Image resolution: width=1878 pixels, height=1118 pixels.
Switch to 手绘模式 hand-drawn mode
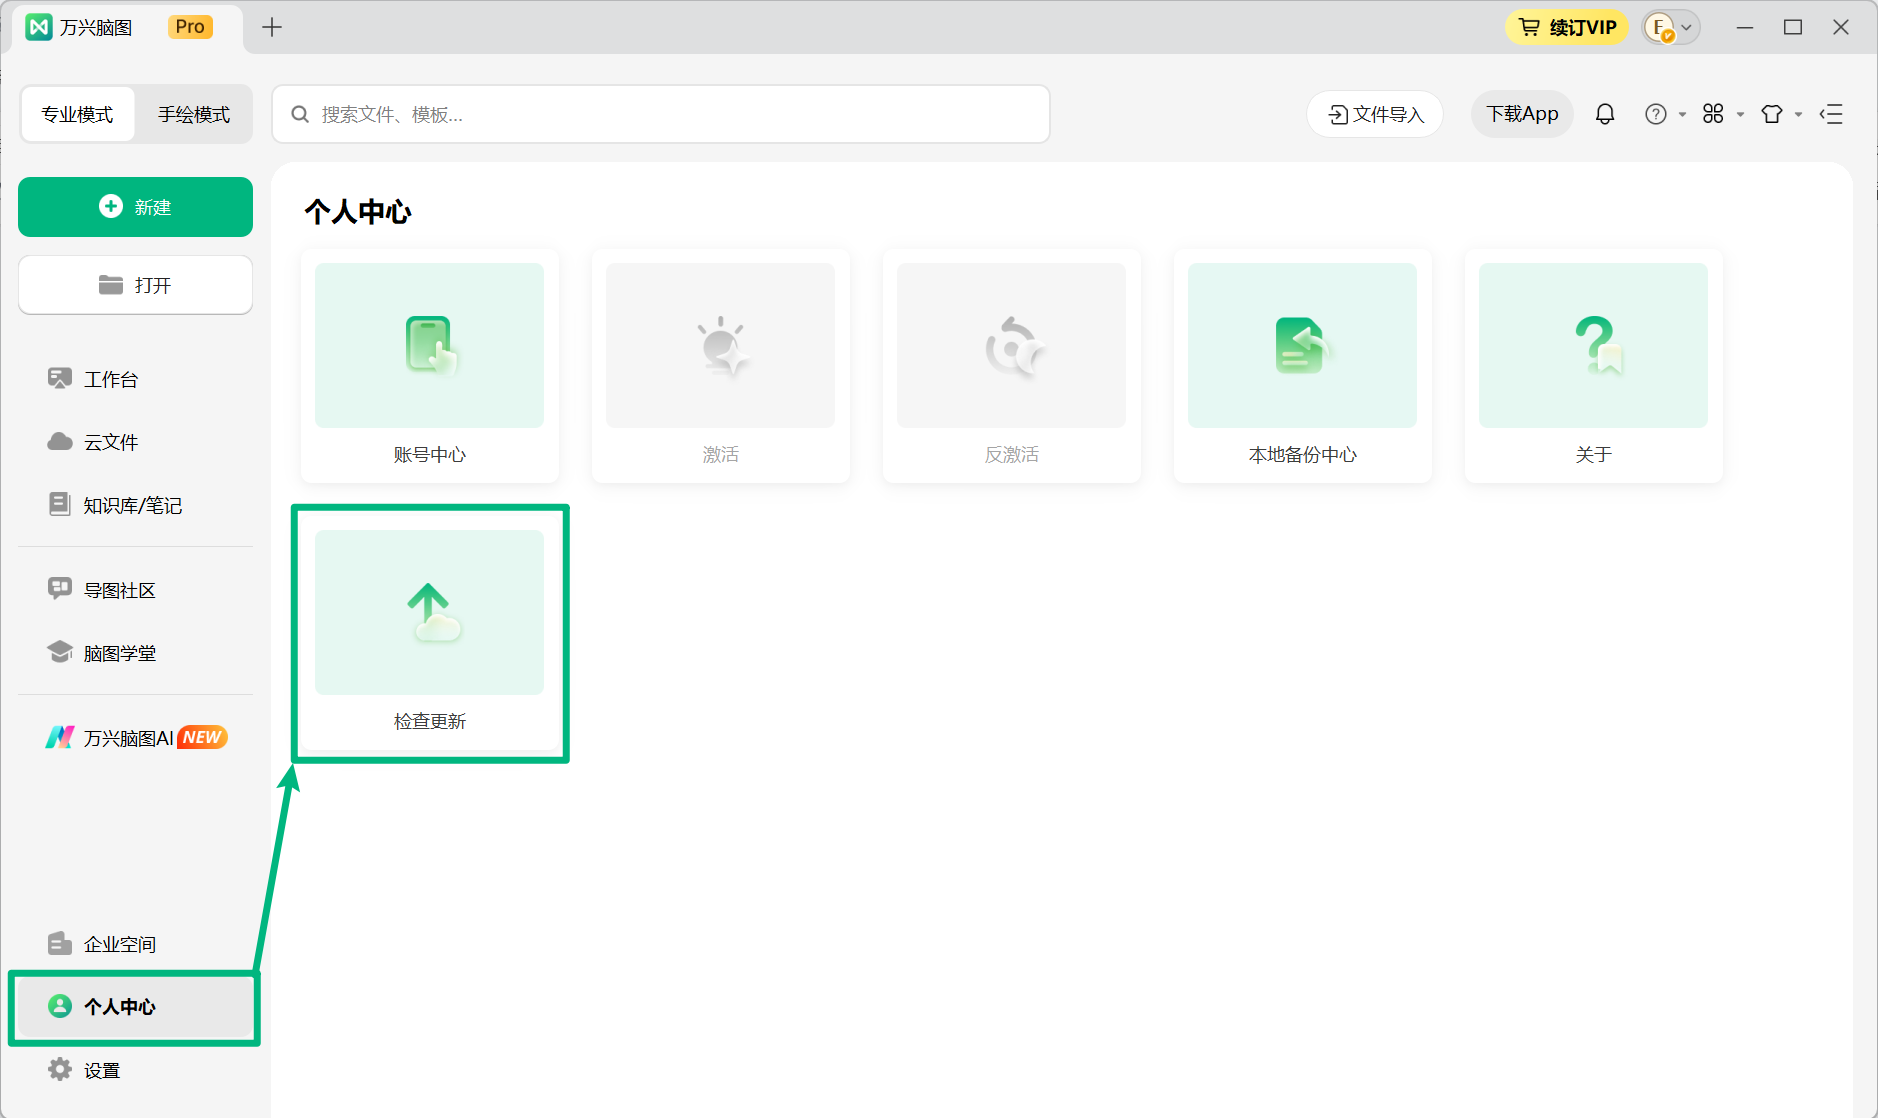click(x=194, y=114)
